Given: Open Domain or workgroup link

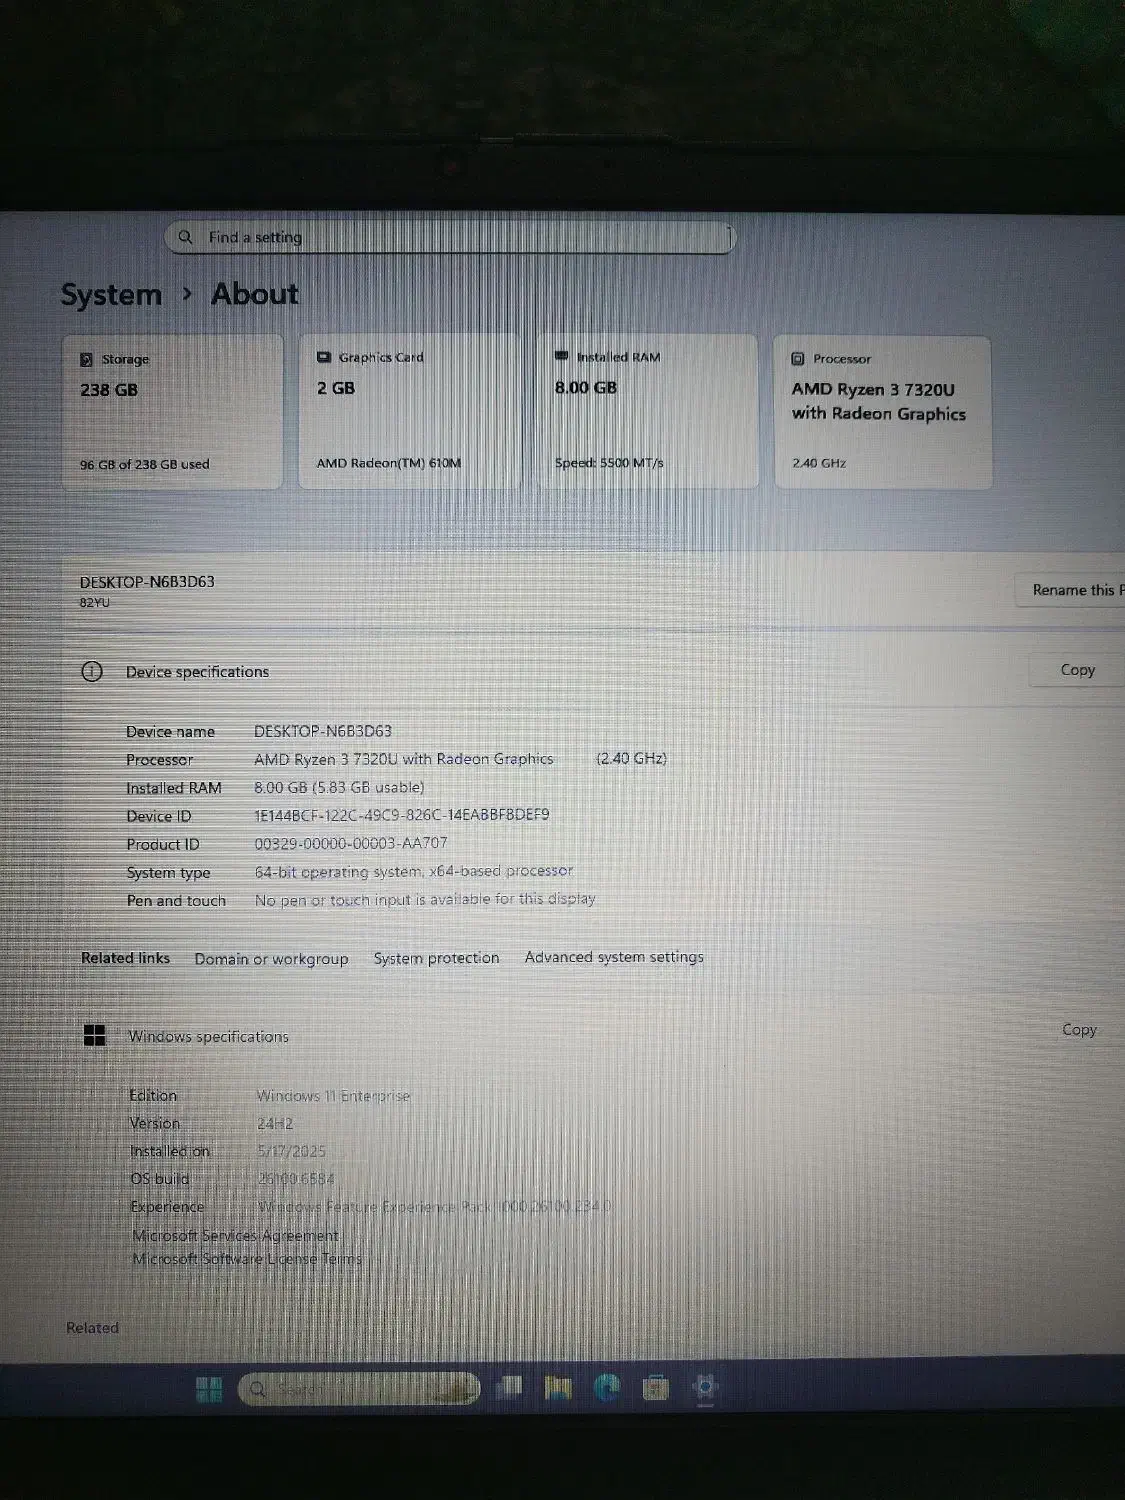Looking at the screenshot, I should (271, 958).
